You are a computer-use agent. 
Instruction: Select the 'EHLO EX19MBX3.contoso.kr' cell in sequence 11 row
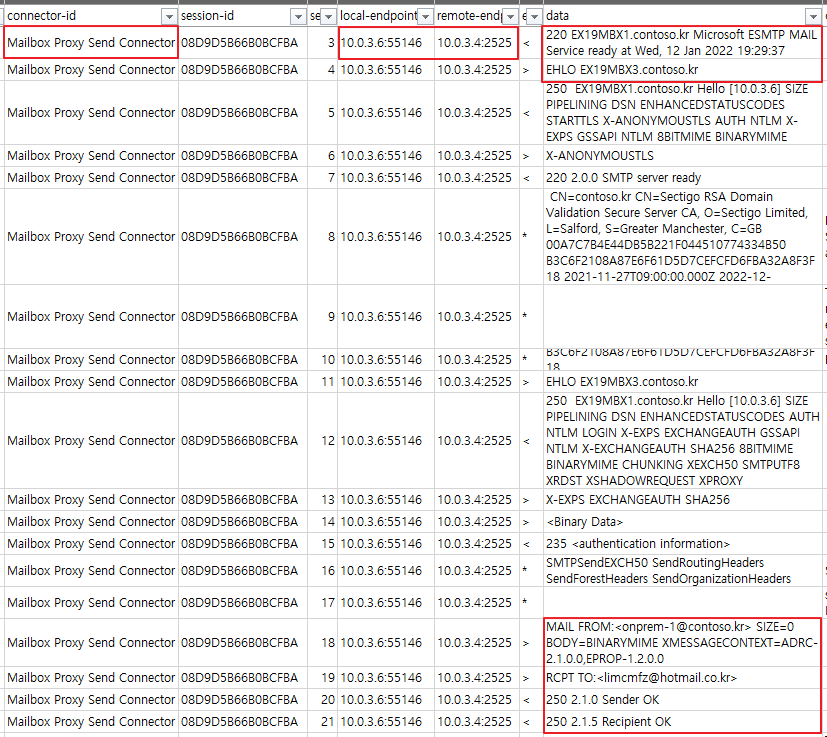[x=682, y=381]
